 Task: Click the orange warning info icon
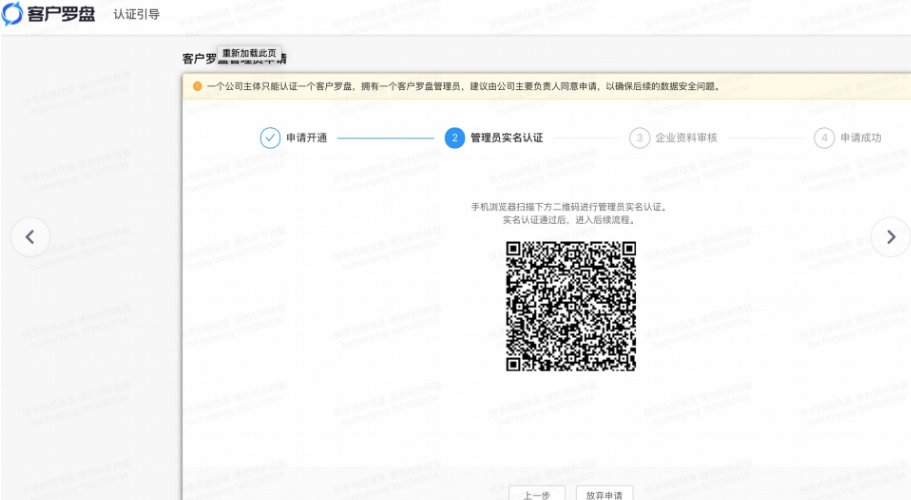click(197, 87)
